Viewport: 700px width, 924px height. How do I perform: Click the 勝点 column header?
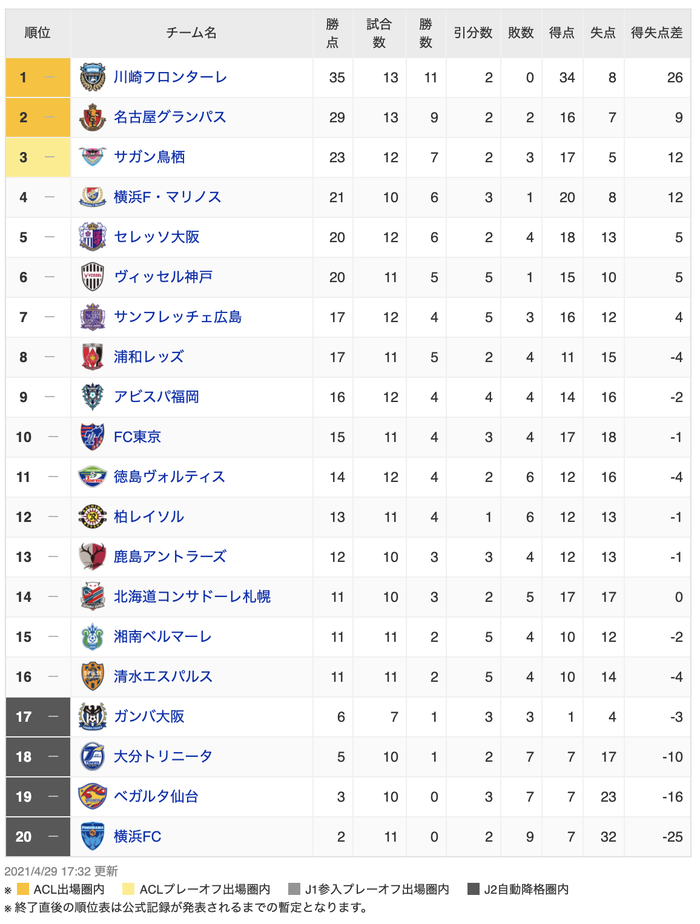334,33
